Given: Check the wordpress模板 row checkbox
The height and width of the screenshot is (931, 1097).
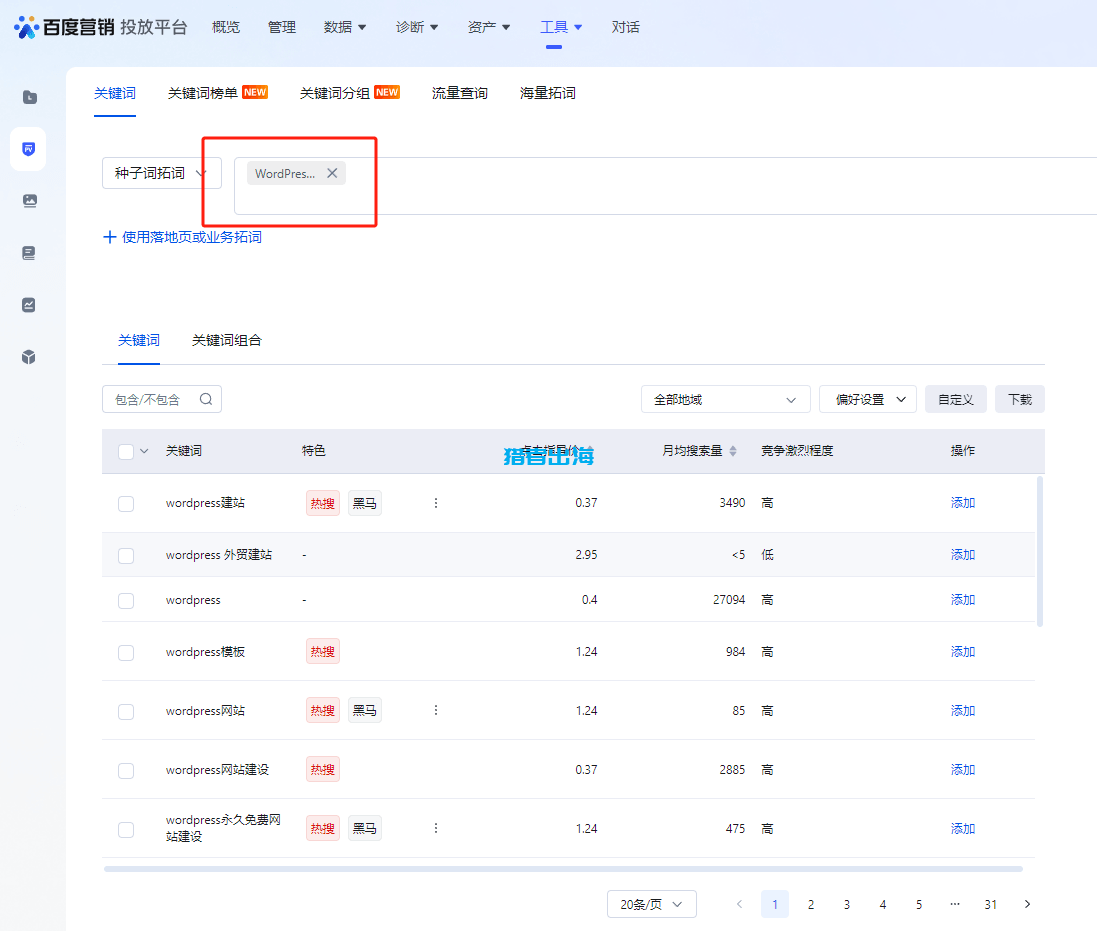Looking at the screenshot, I should click(125, 652).
